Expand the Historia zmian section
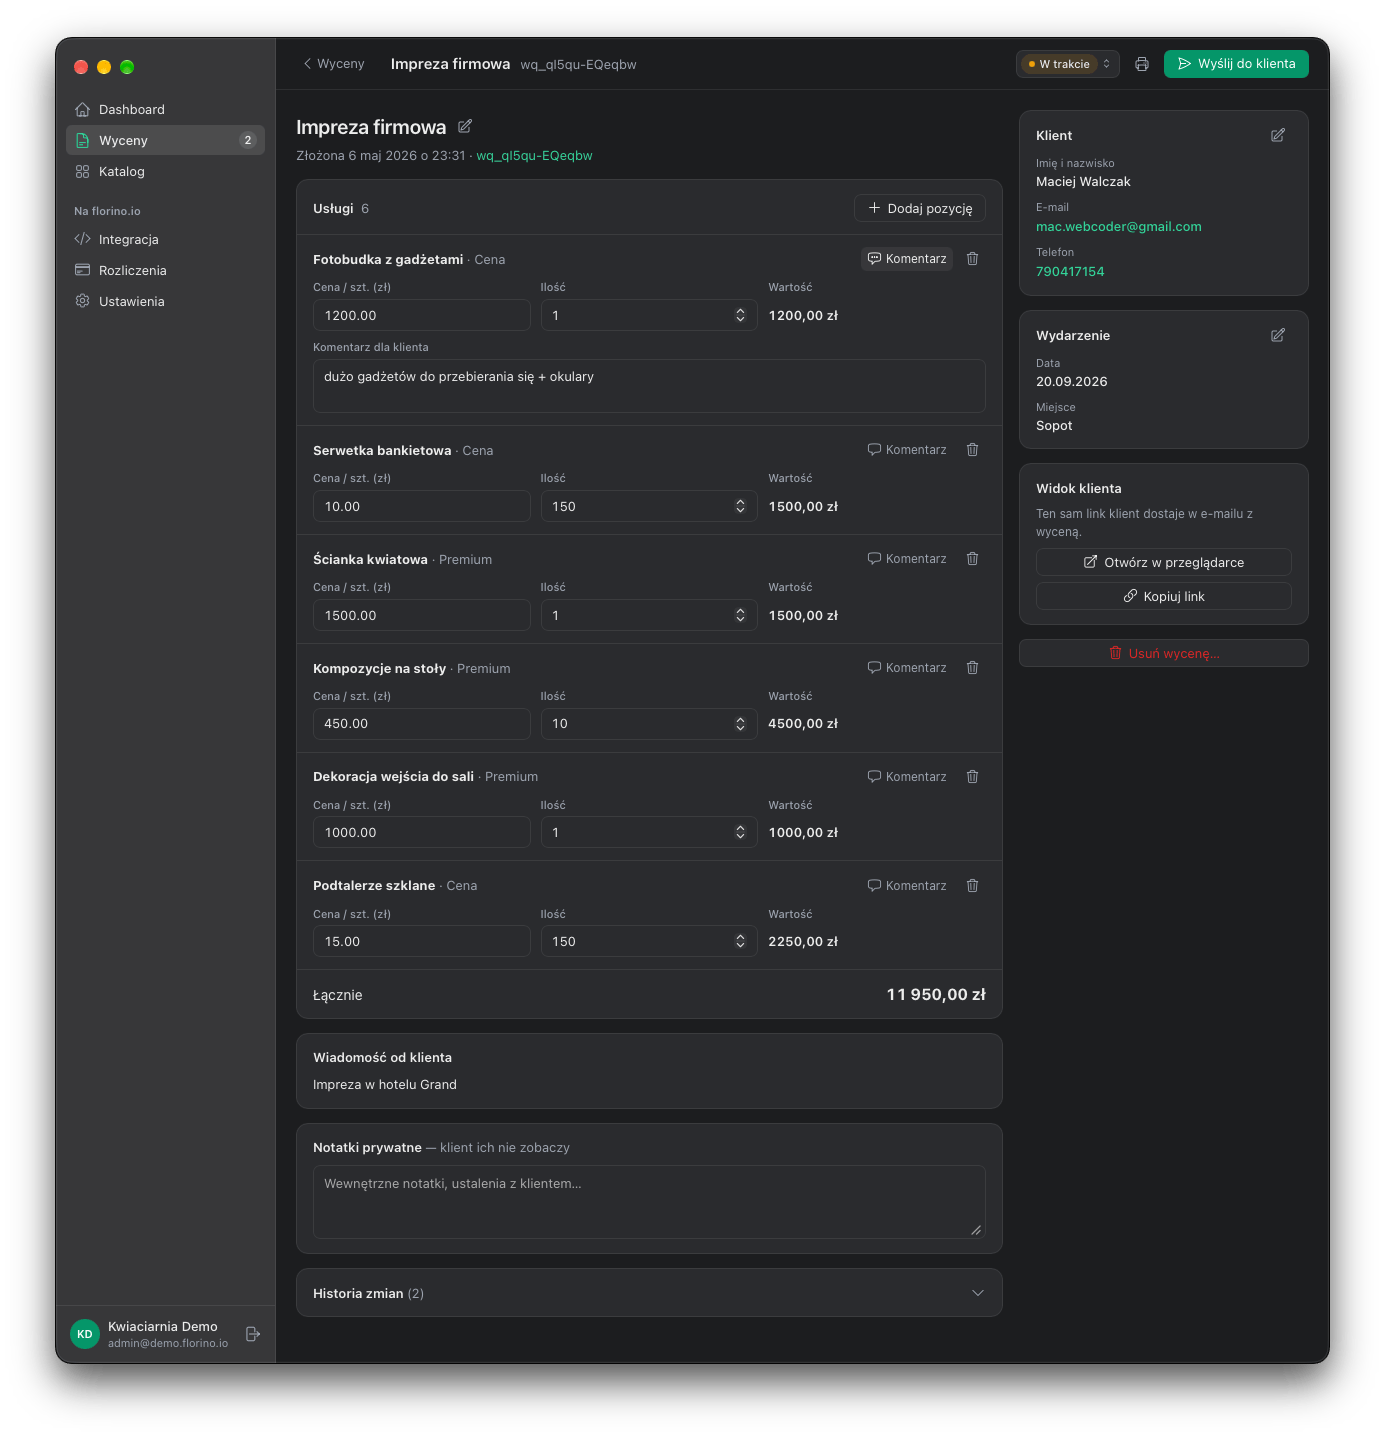 click(x=649, y=1293)
